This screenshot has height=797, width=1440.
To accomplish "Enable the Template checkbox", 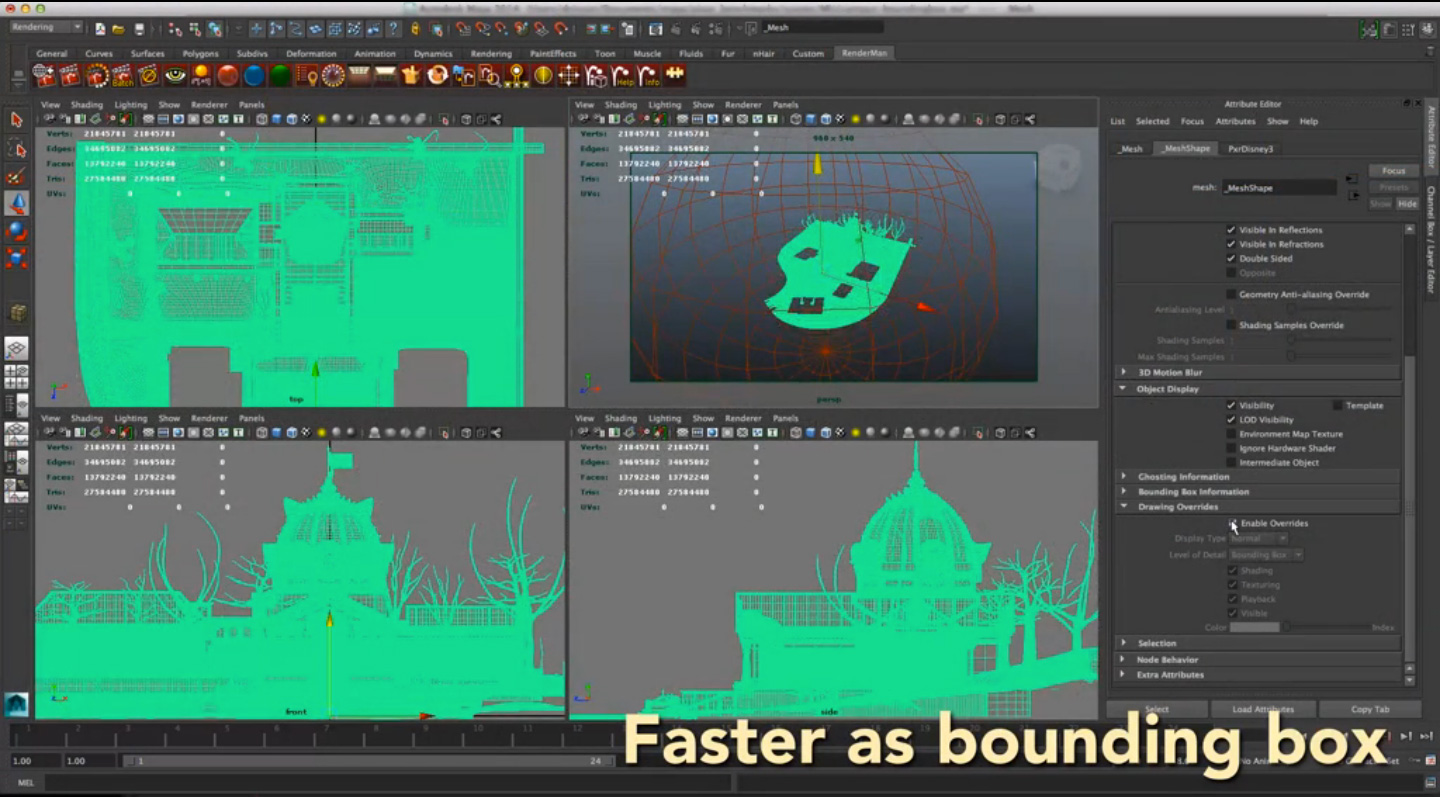I will 1337,405.
